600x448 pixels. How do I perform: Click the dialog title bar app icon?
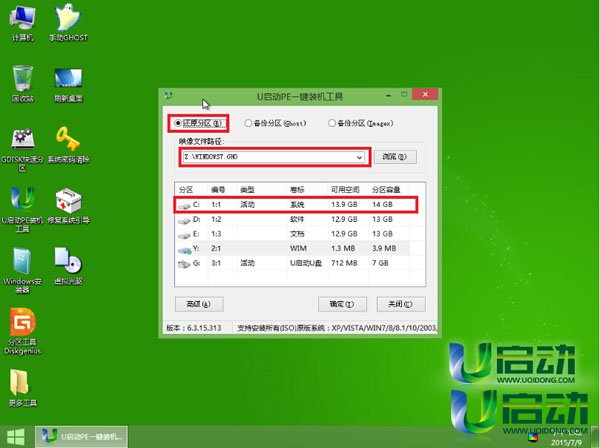[168, 96]
